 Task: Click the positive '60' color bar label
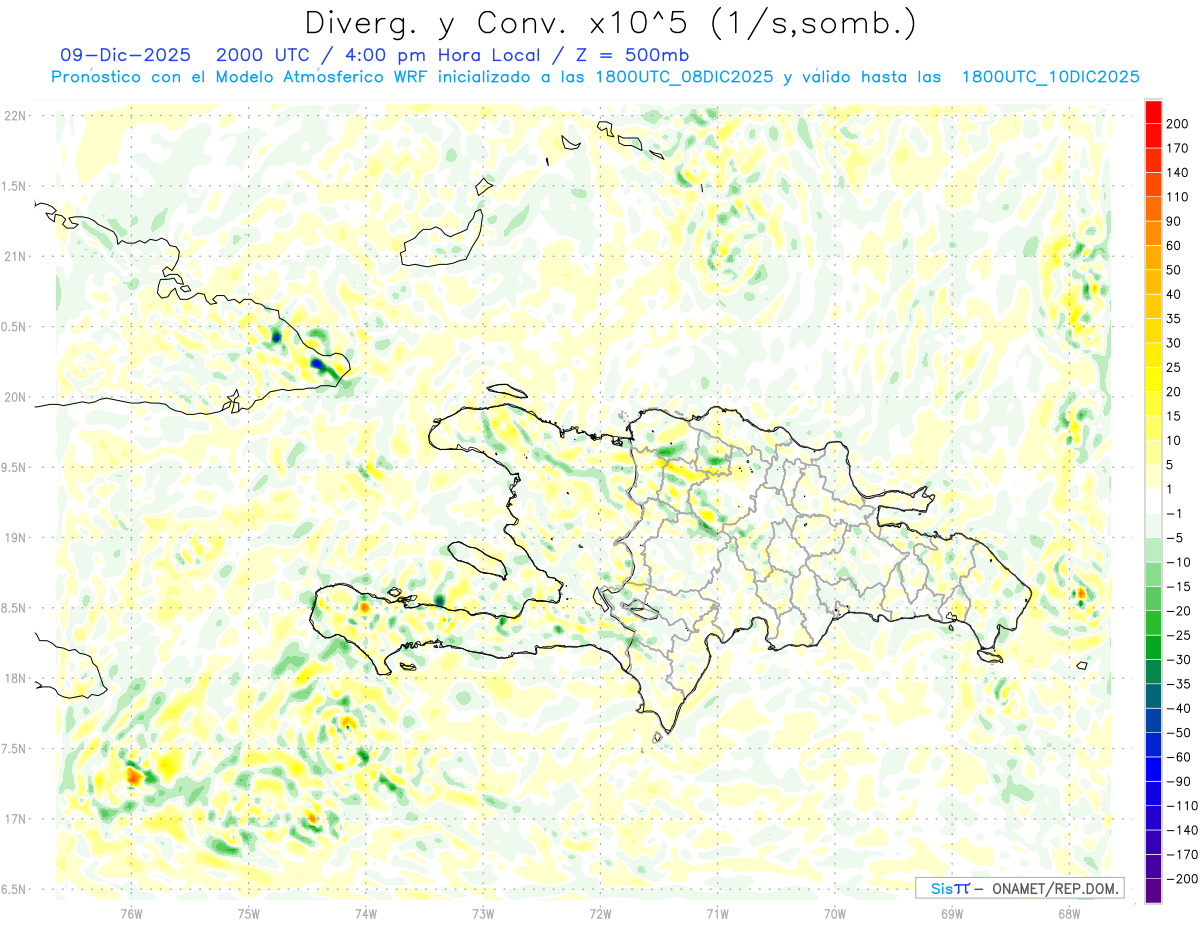[x=1174, y=246]
